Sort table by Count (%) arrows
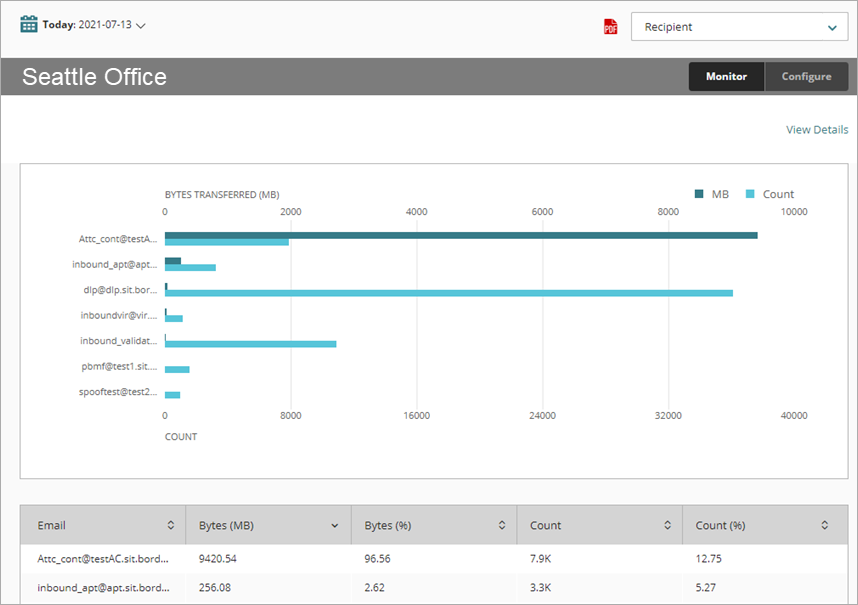 825,525
